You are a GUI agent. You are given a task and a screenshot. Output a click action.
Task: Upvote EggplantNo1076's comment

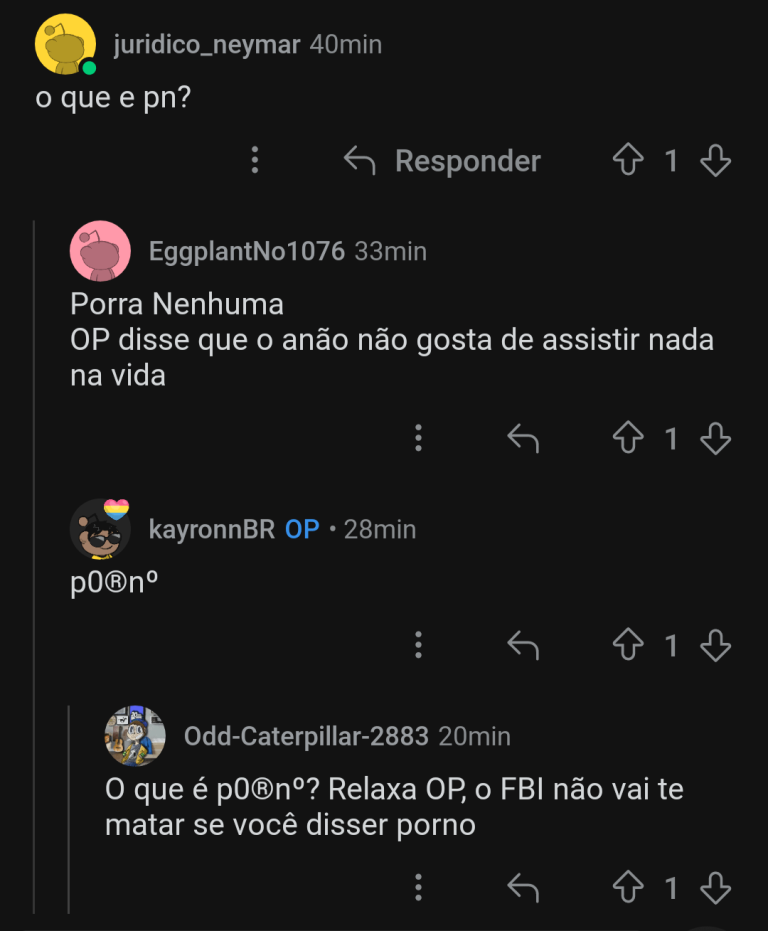[628, 438]
